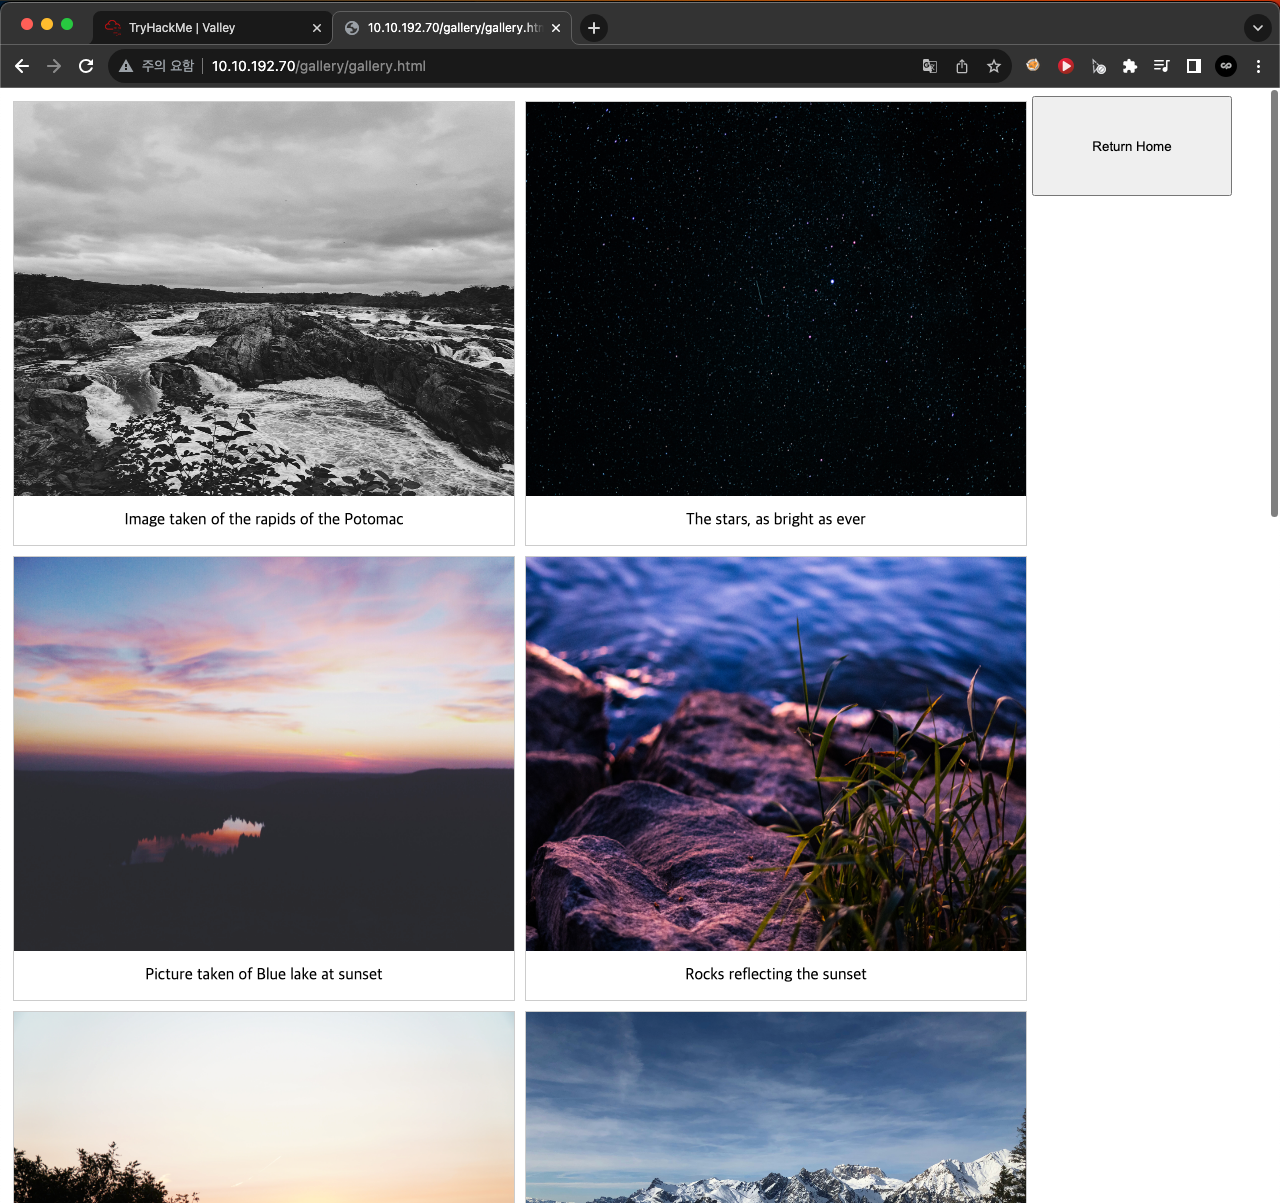The image size is (1280, 1203).
Task: Click the Return Home button
Action: tap(1132, 146)
